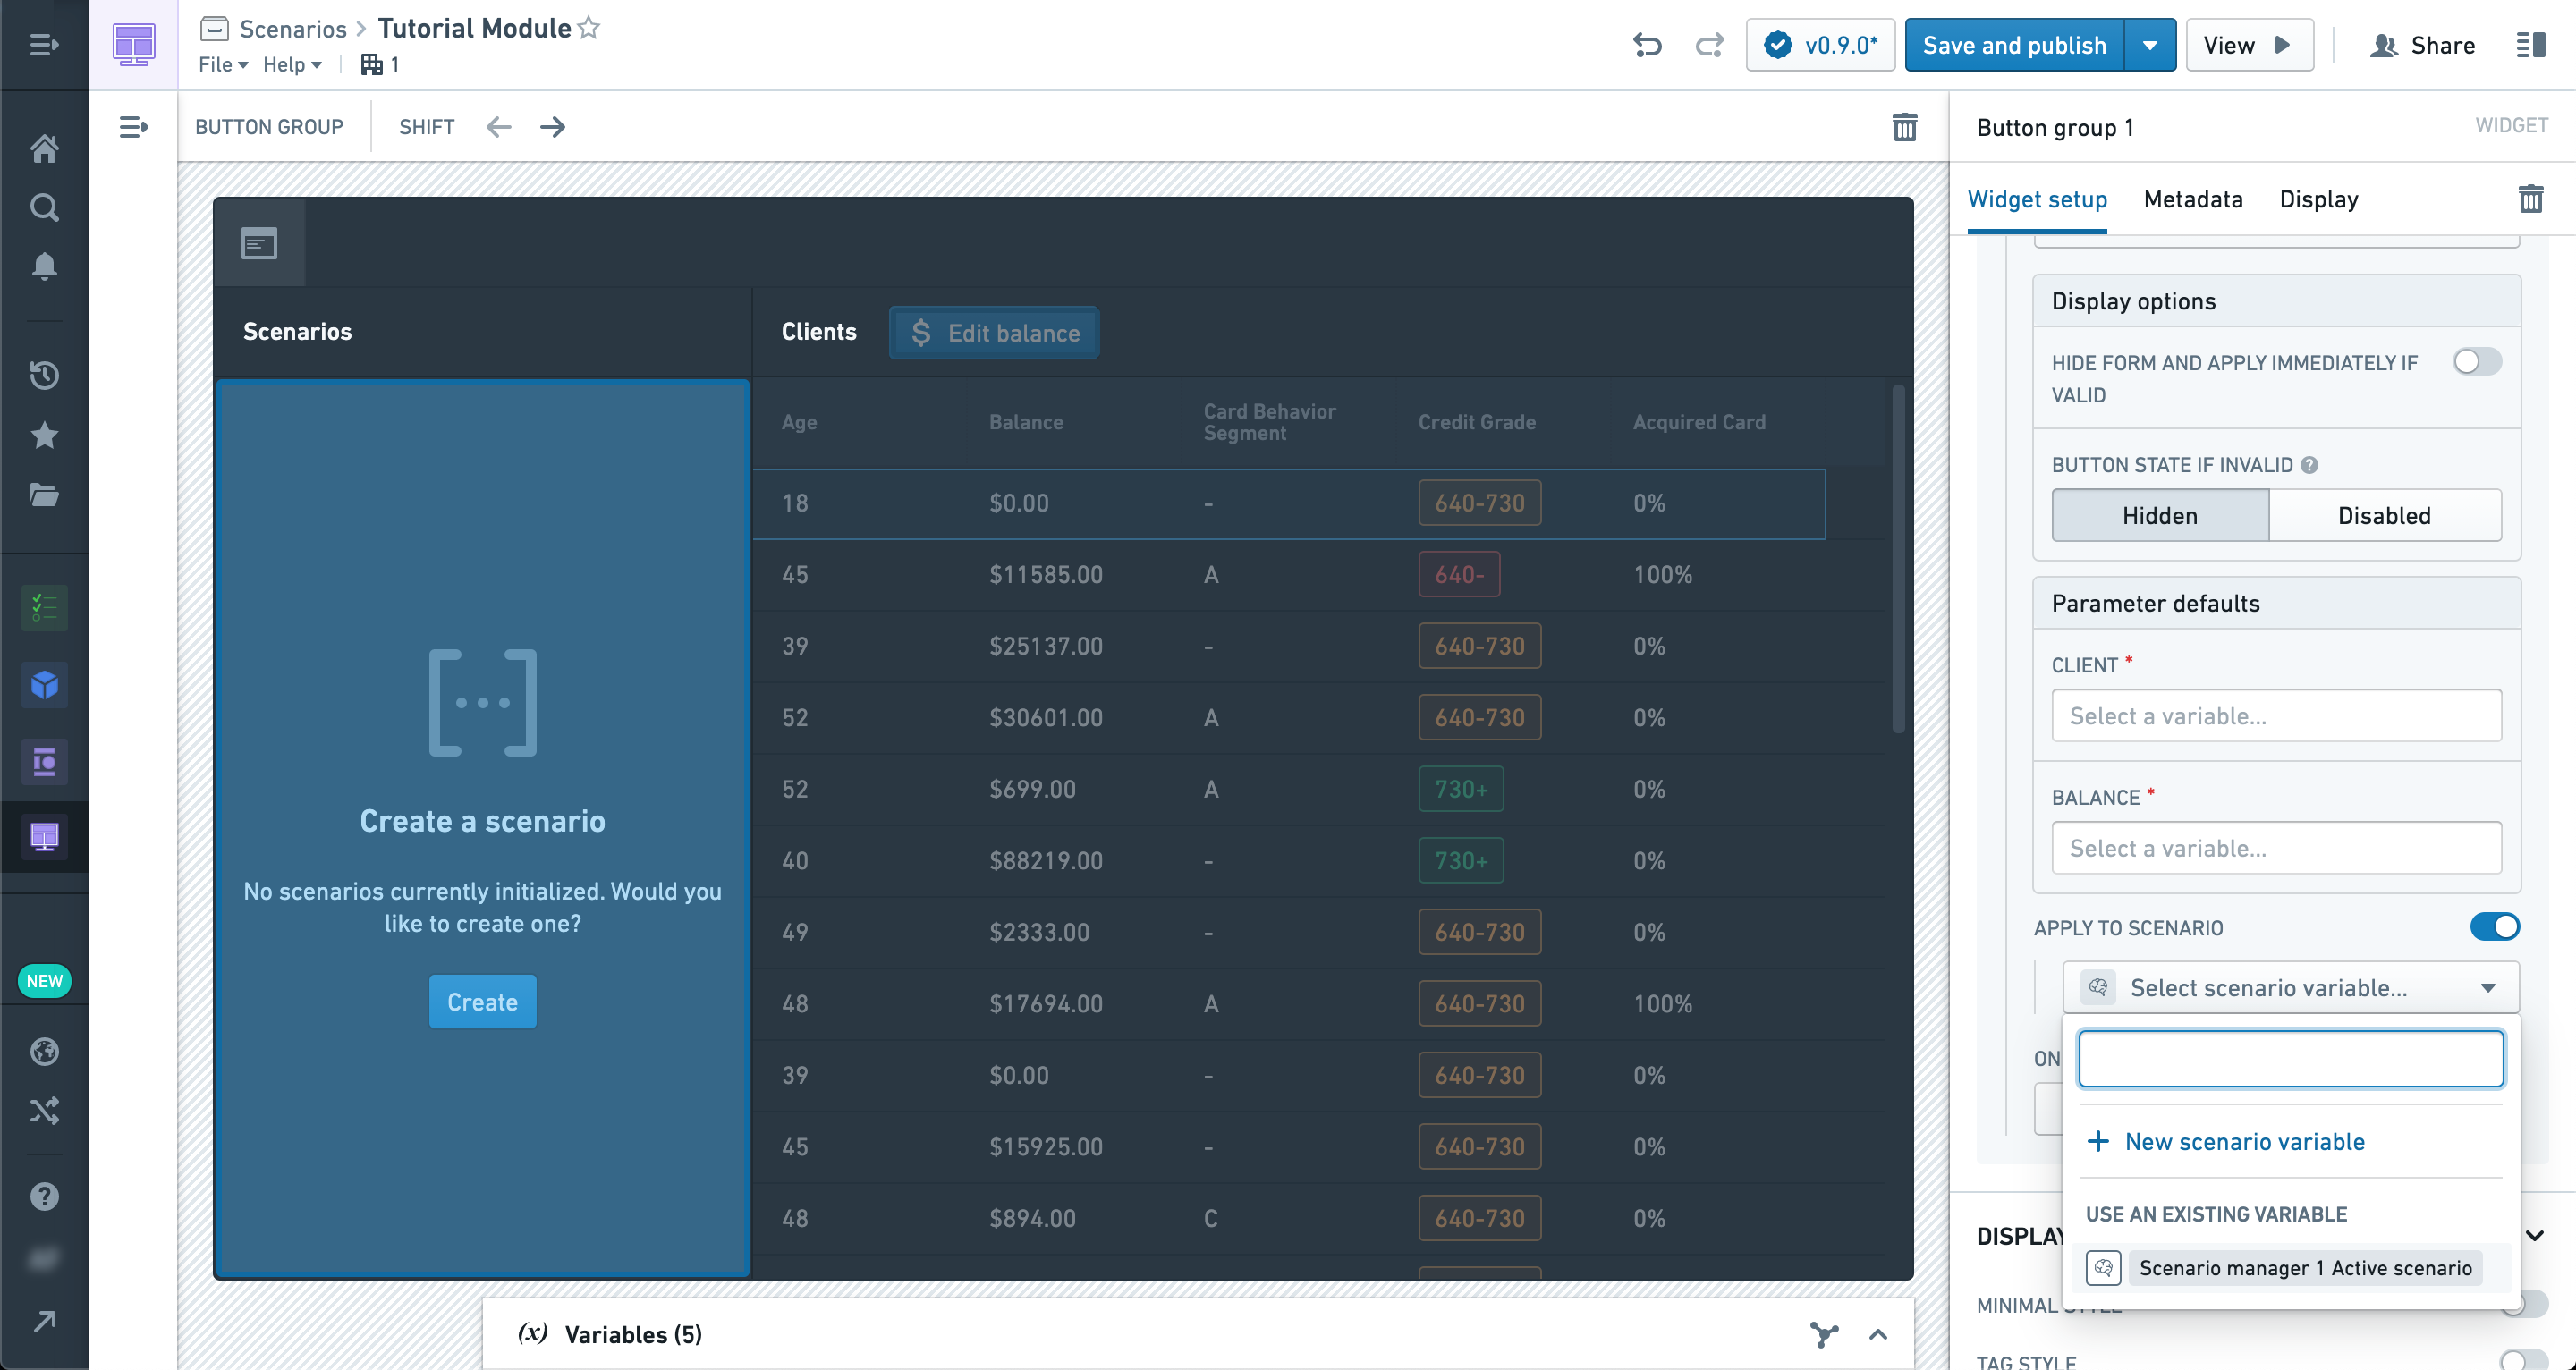This screenshot has height=1370, width=2576.
Task: Click the shuffle arrows icon in sidebar
Action: [44, 1110]
